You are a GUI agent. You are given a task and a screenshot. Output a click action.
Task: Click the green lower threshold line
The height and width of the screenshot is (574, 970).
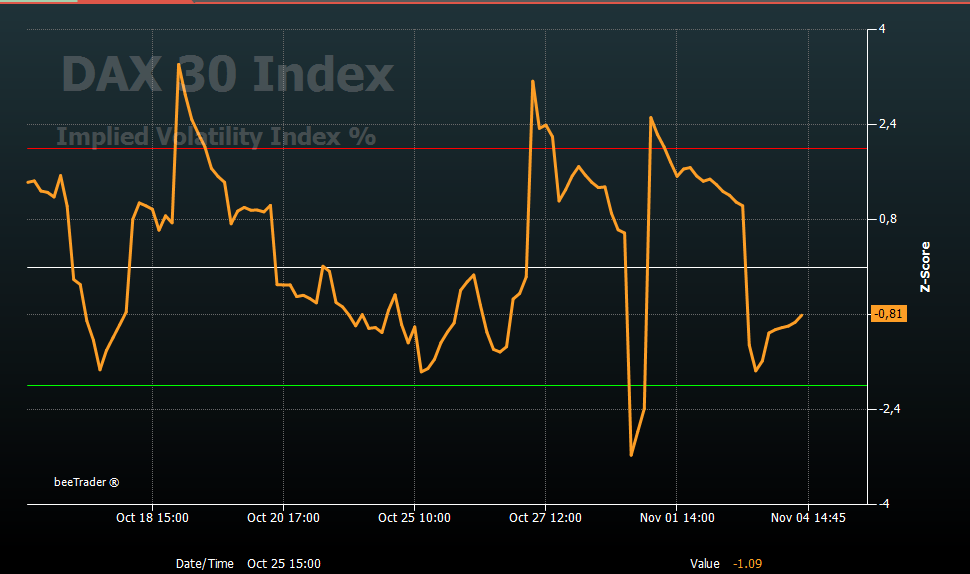pyautogui.click(x=447, y=385)
